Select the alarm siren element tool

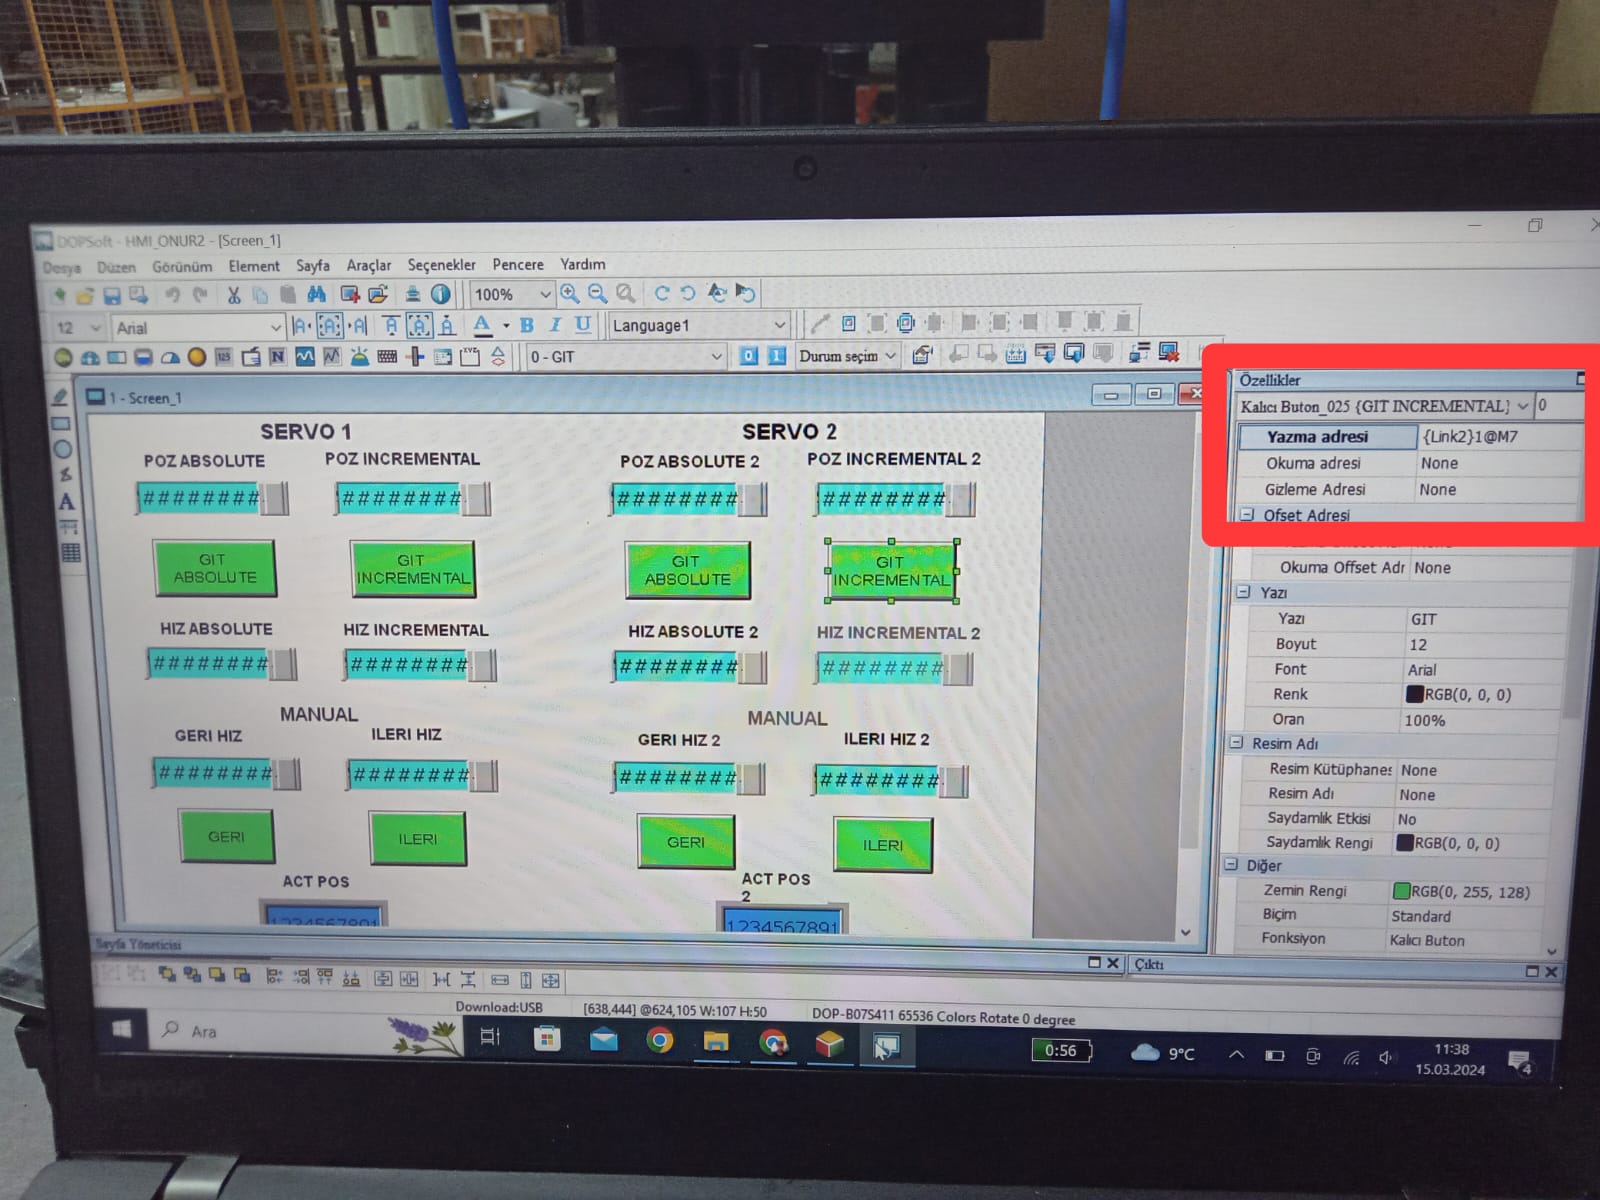[x=359, y=356]
